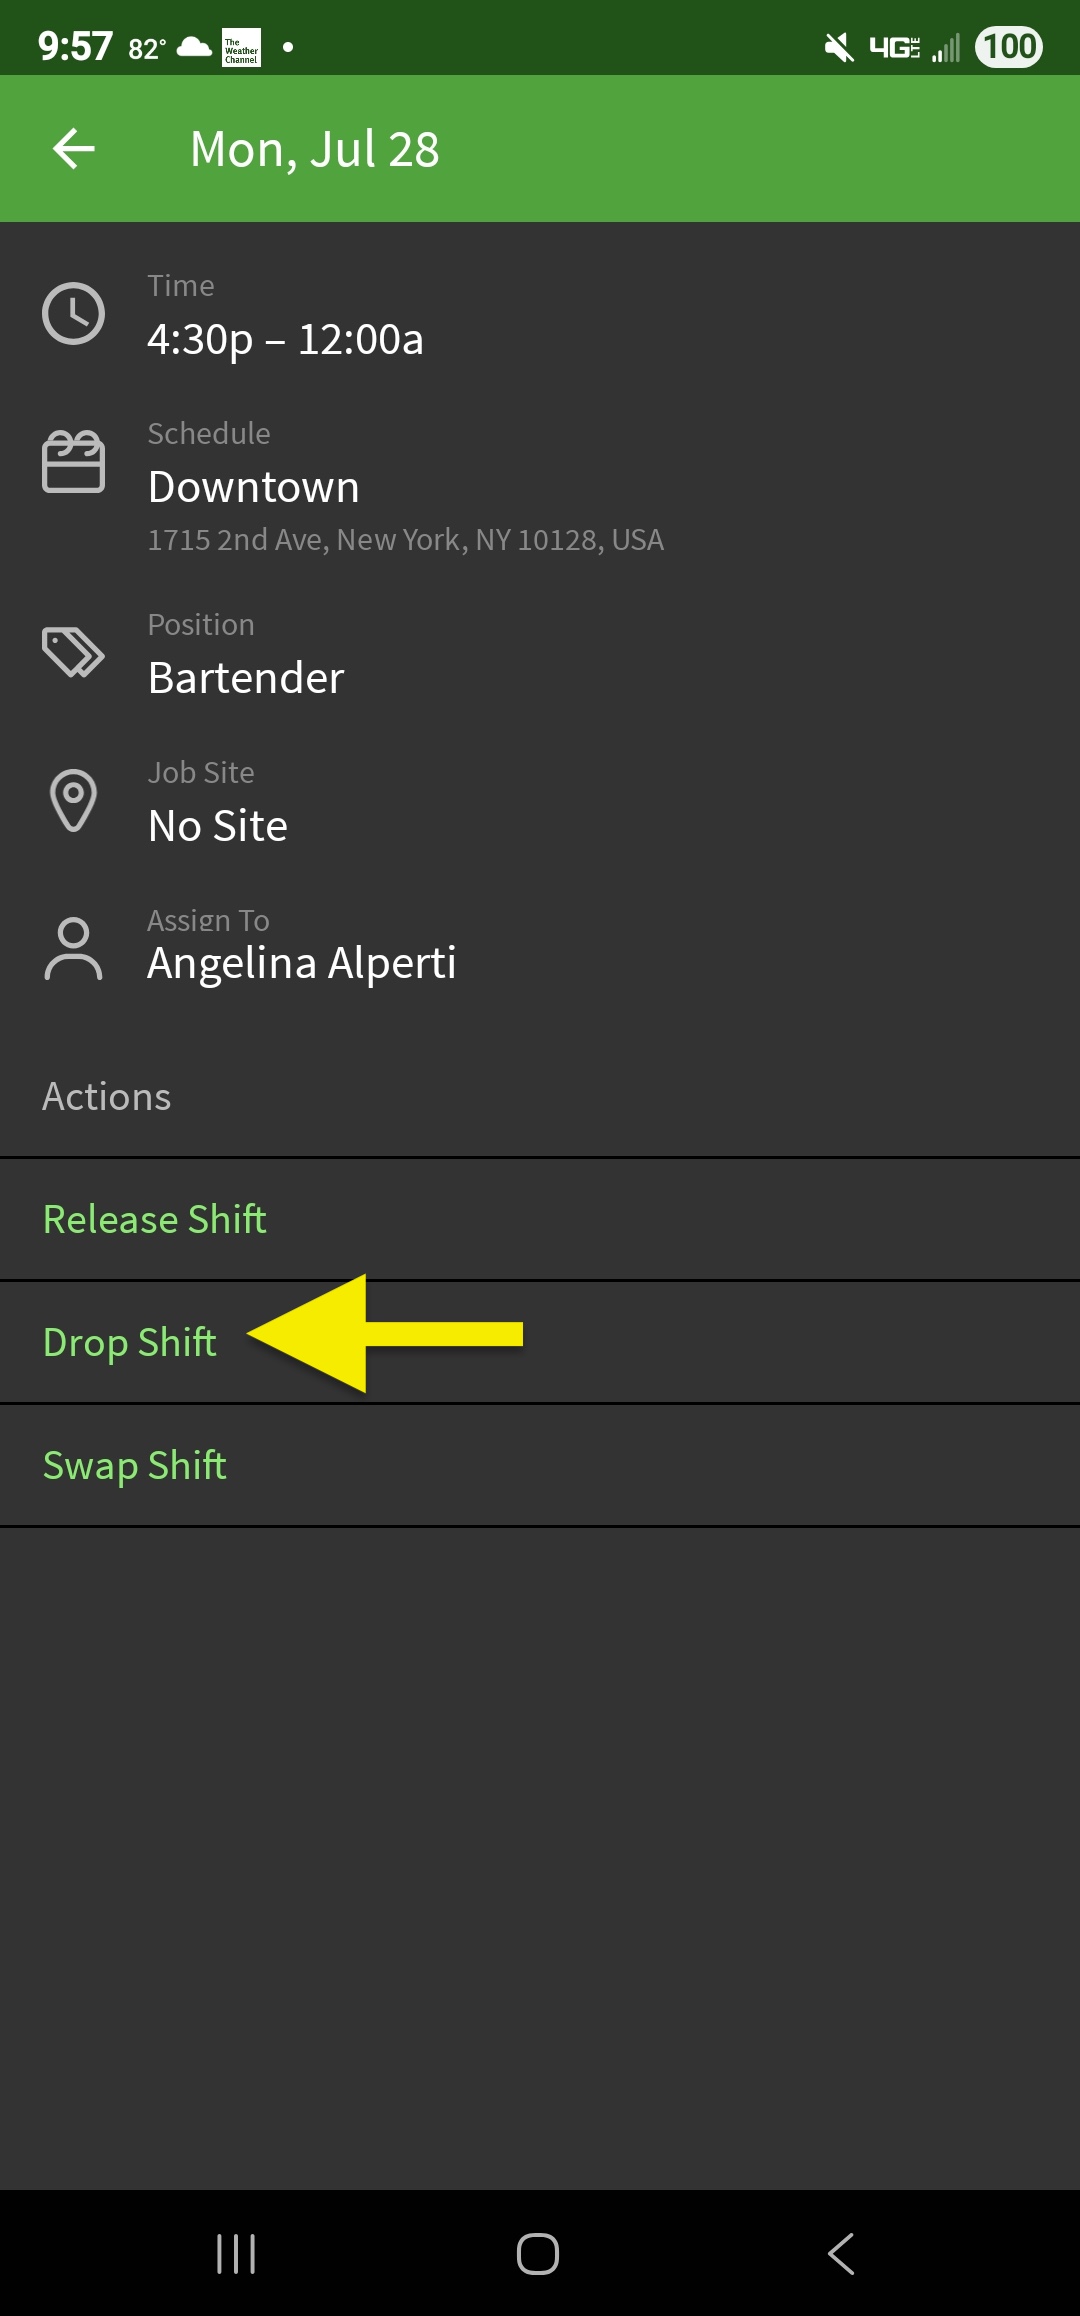The width and height of the screenshot is (1080, 2316).
Task: Tap the location pin icon for Job Site
Action: (x=73, y=798)
